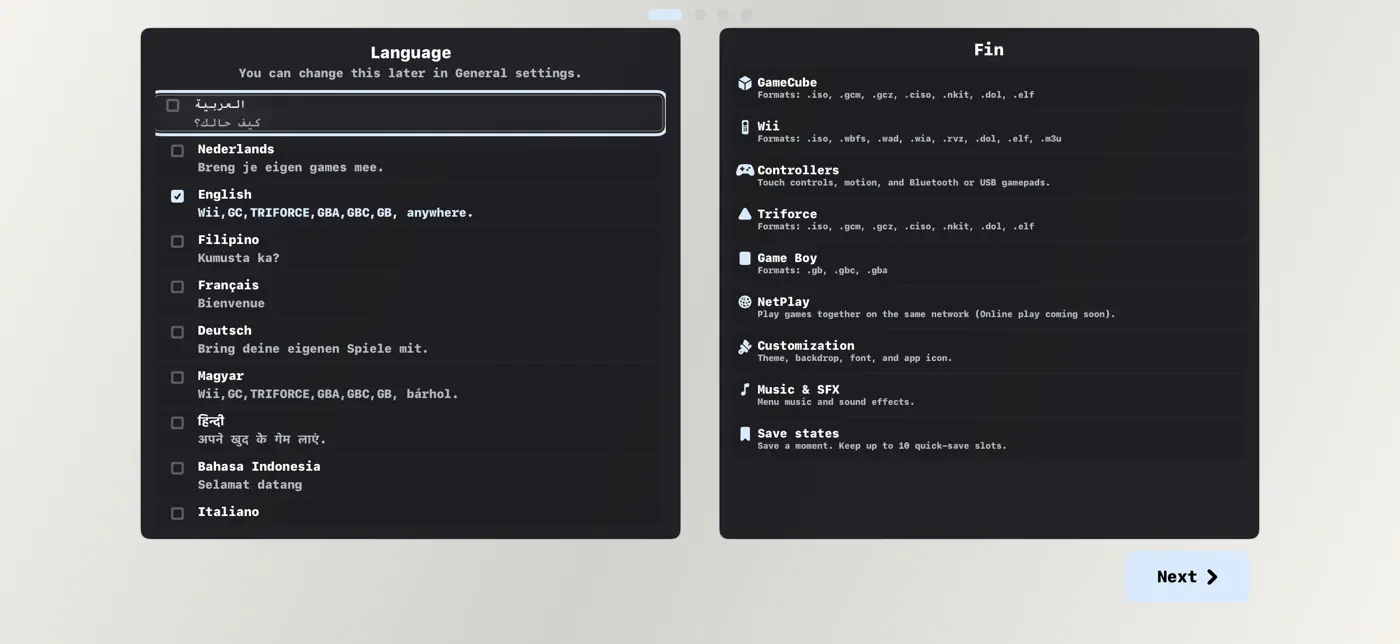Screen dimensions: 1400x644
Task: Click the 'Language' panel heading
Action: tap(410, 53)
